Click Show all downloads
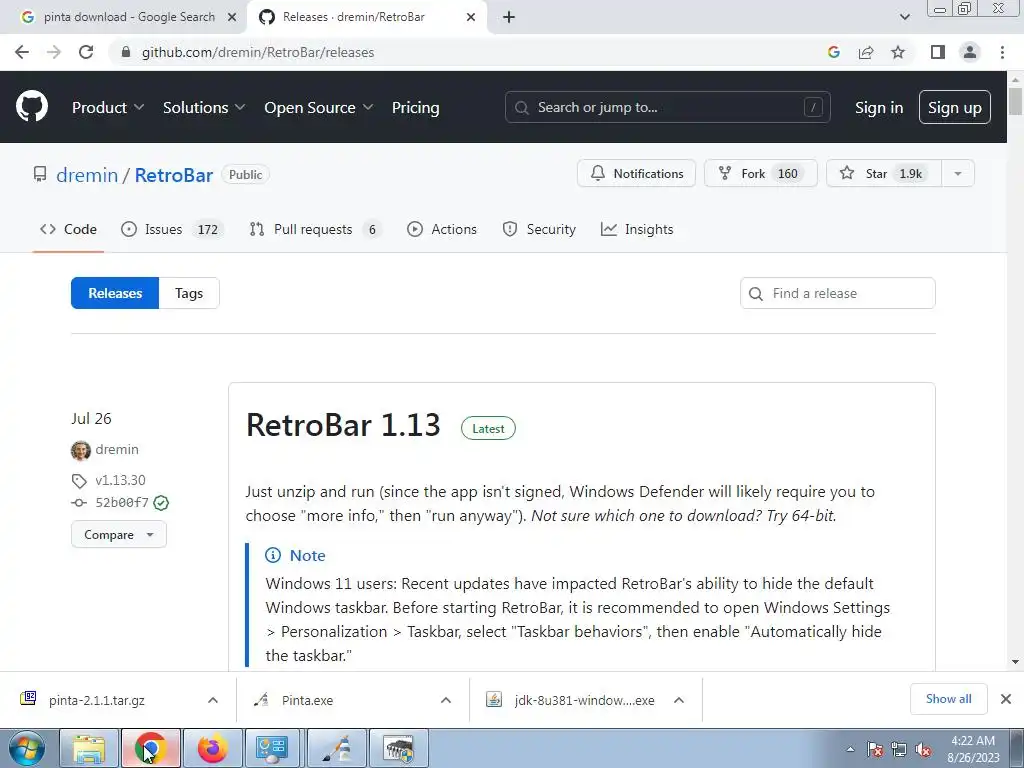Image resolution: width=1024 pixels, height=768 pixels. [x=948, y=699]
